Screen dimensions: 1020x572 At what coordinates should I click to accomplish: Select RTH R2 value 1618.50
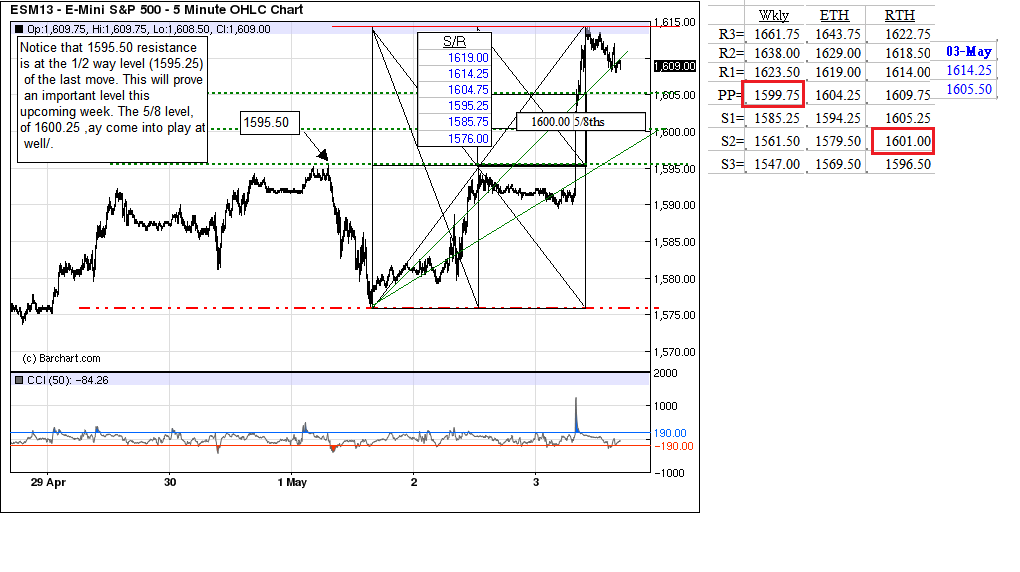pyautogui.click(x=907, y=53)
